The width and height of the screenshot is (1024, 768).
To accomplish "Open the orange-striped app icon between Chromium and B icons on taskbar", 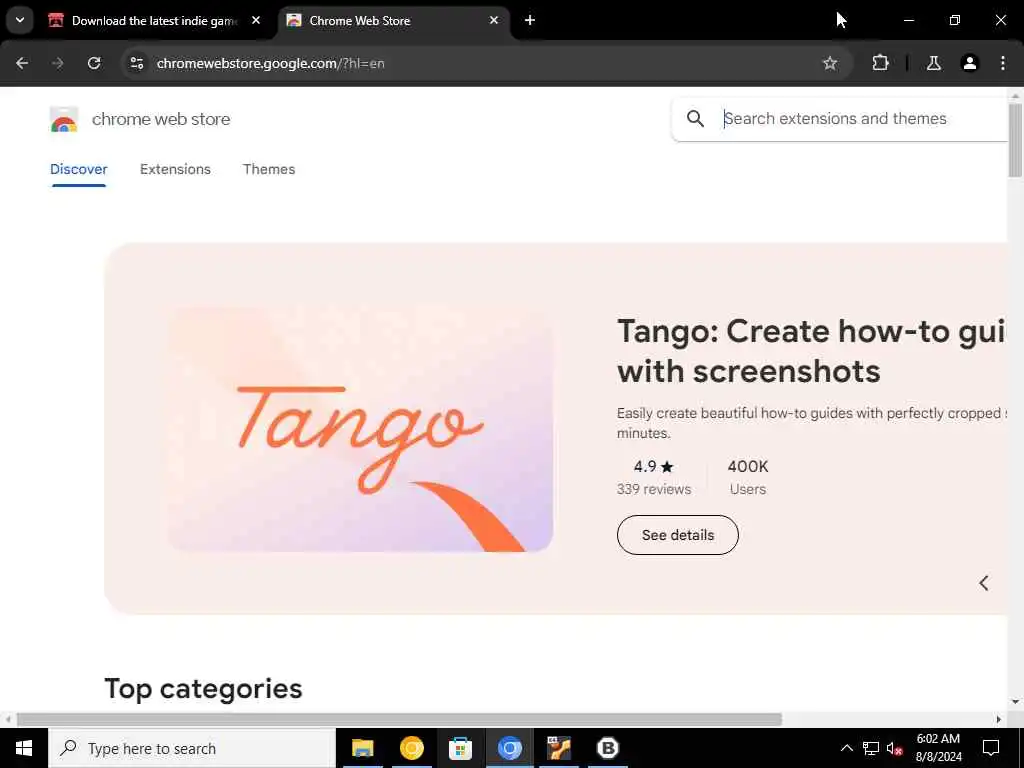I will point(559,748).
